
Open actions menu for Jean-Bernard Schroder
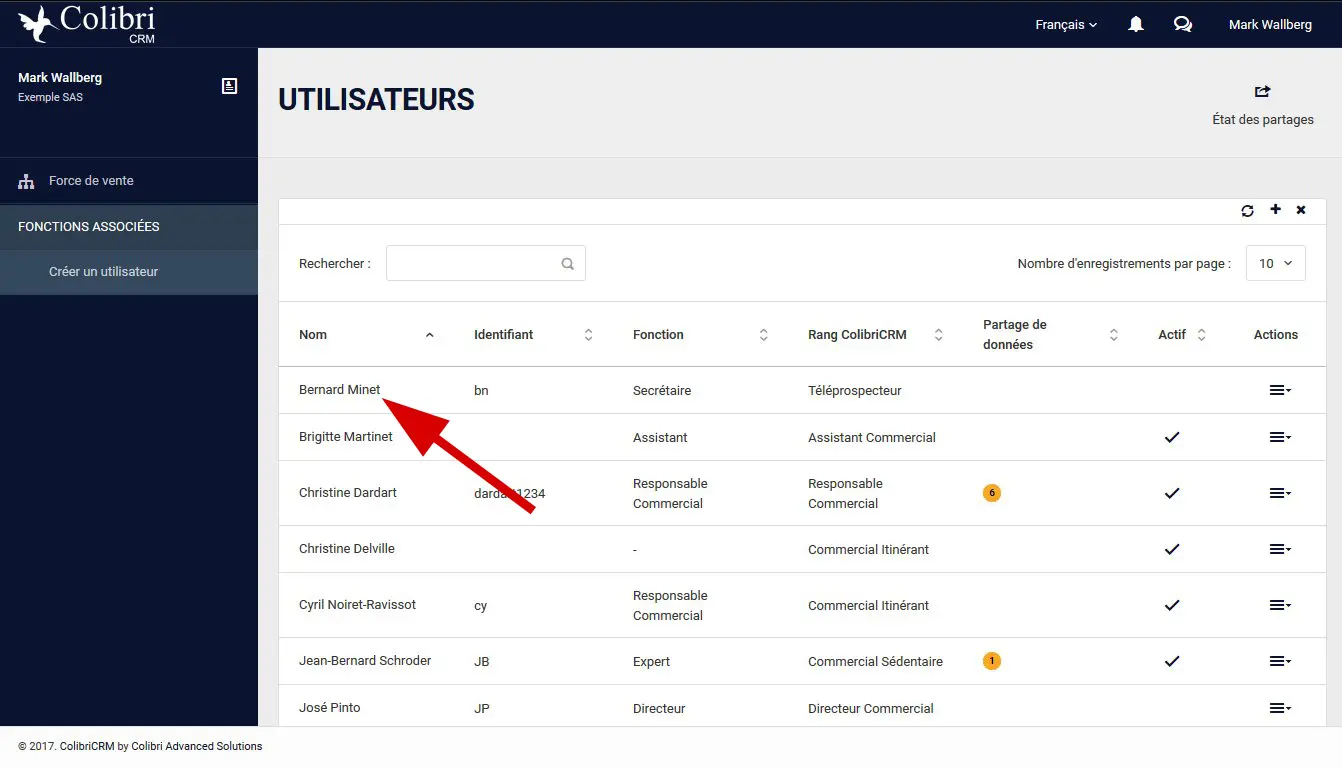pos(1280,661)
